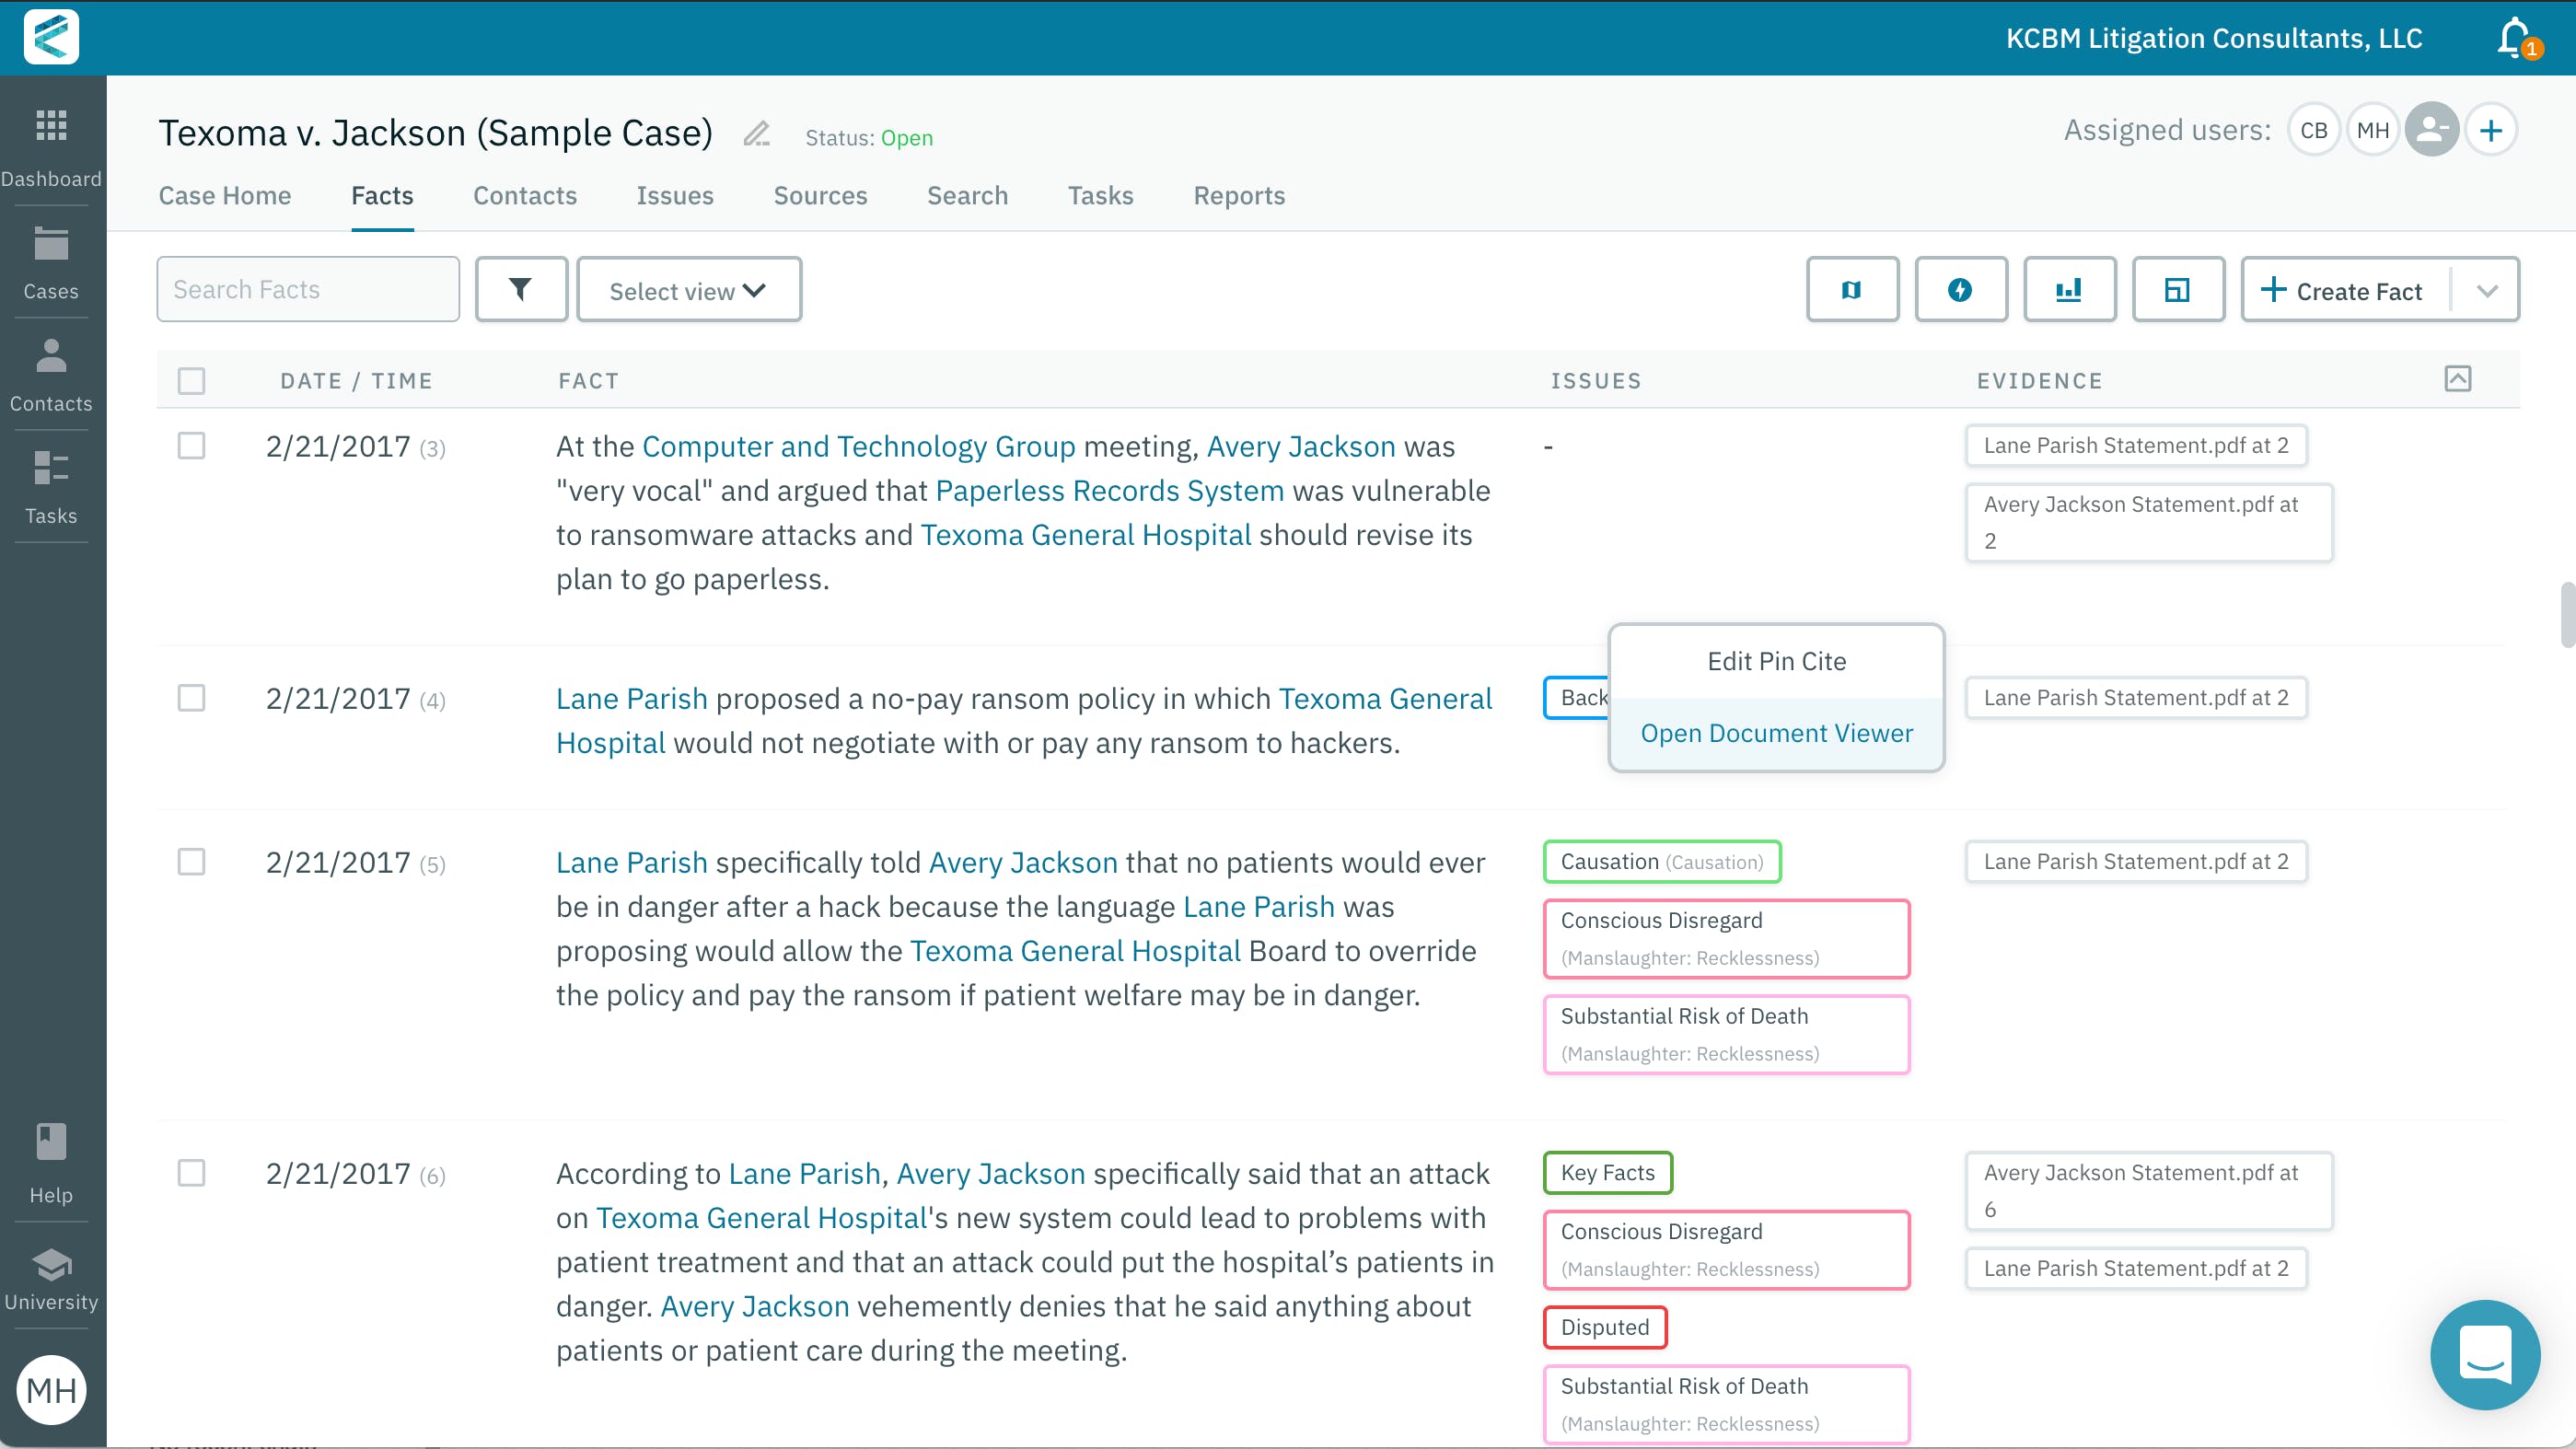This screenshot has height=1449, width=2576.
Task: Open the chat support bubble
Action: (2484, 1354)
